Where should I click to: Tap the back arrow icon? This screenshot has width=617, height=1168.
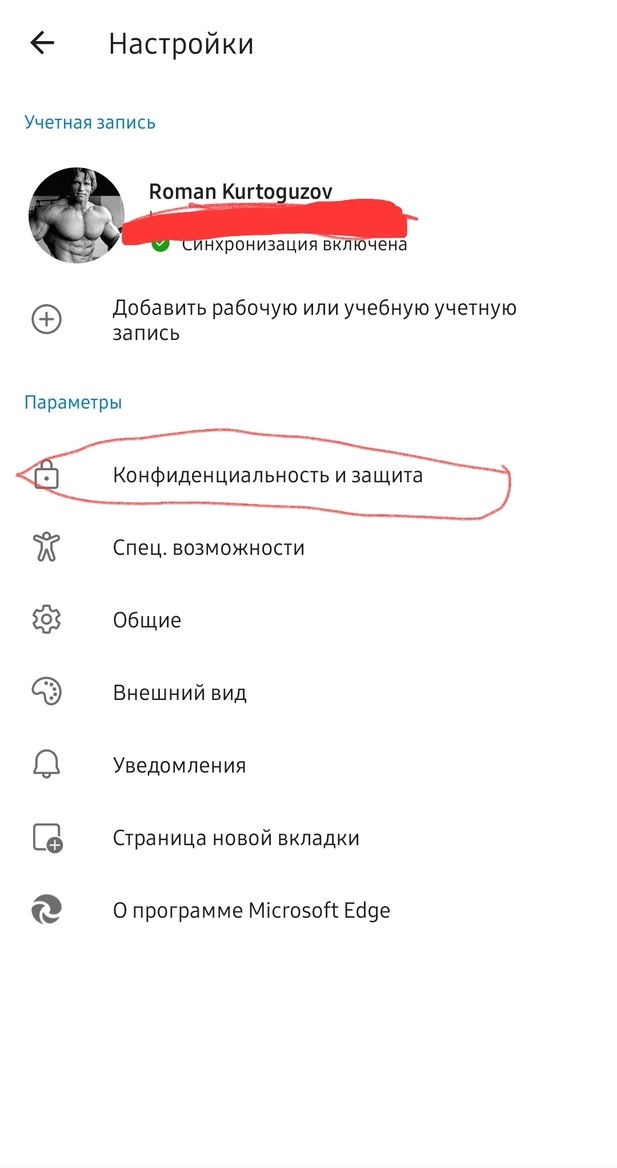42,43
